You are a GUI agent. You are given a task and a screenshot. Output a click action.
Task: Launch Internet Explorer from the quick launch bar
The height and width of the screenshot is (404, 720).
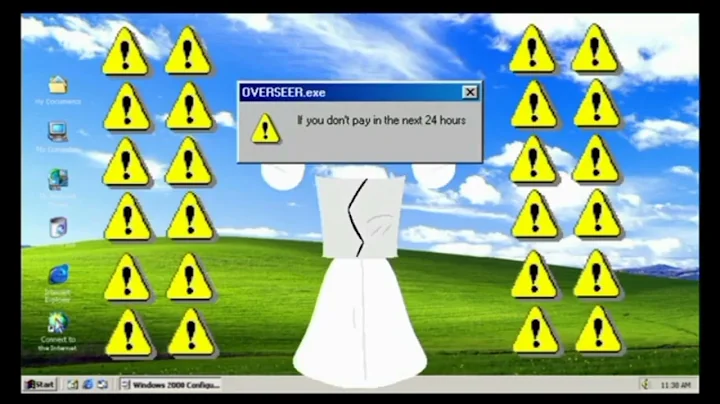tap(88, 385)
